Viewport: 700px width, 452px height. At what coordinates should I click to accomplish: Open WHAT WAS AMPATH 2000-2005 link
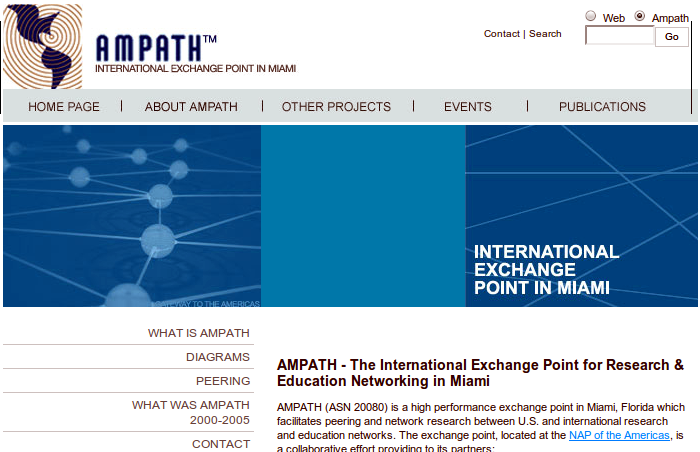tap(191, 412)
